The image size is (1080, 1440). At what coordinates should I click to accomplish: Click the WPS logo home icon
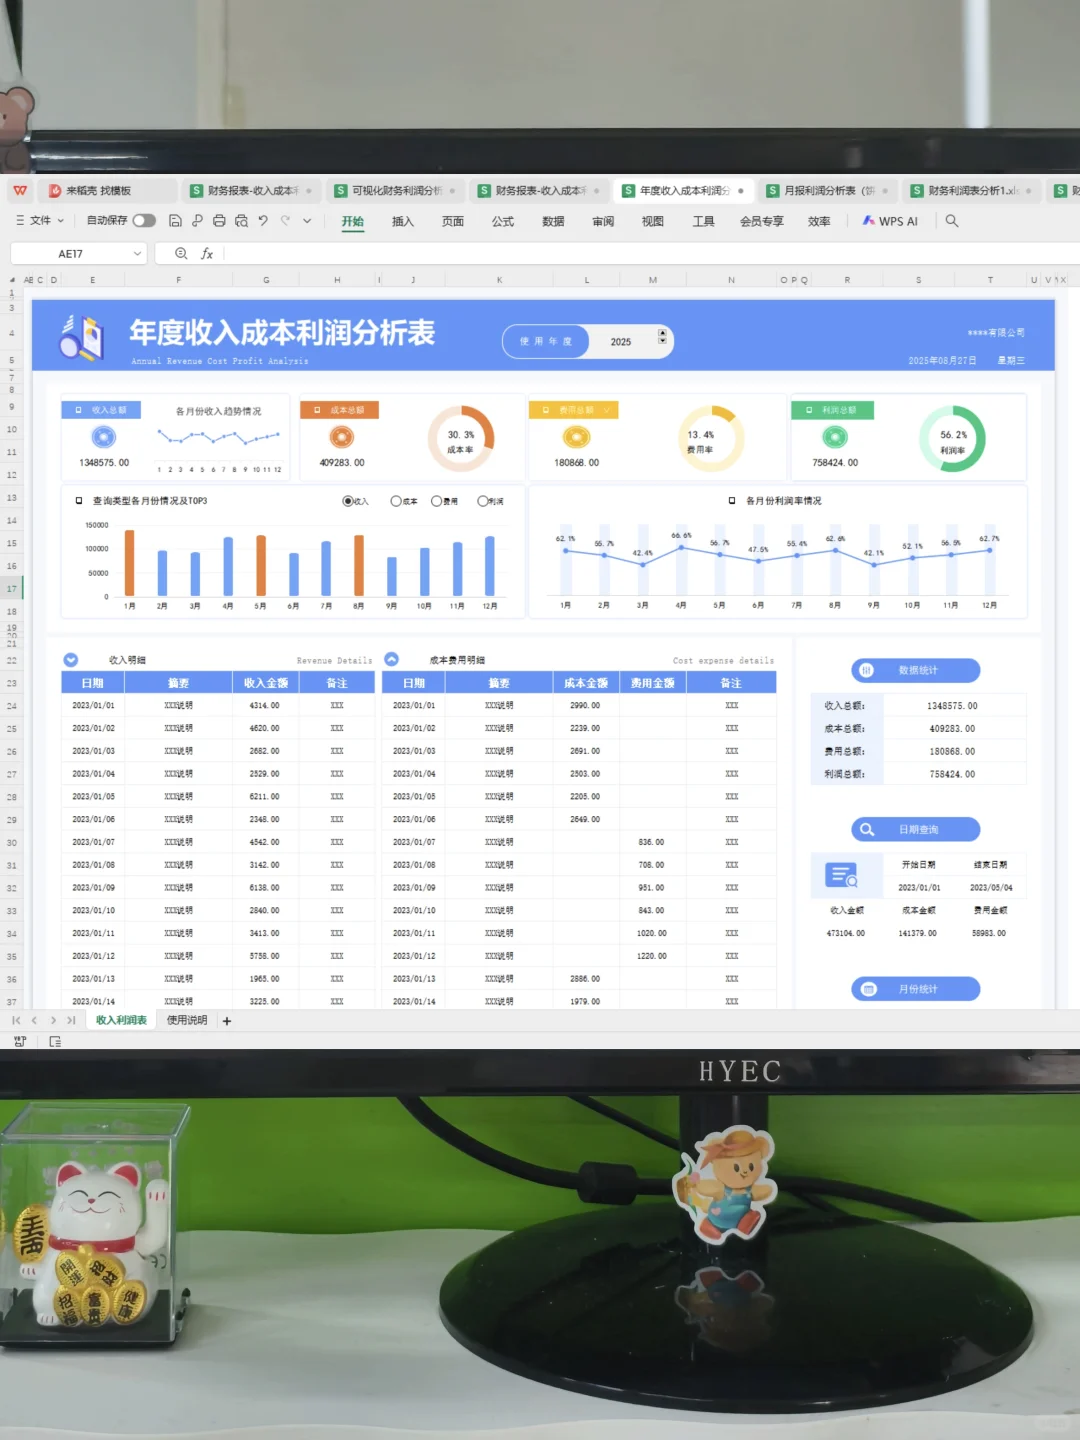tap(20, 191)
